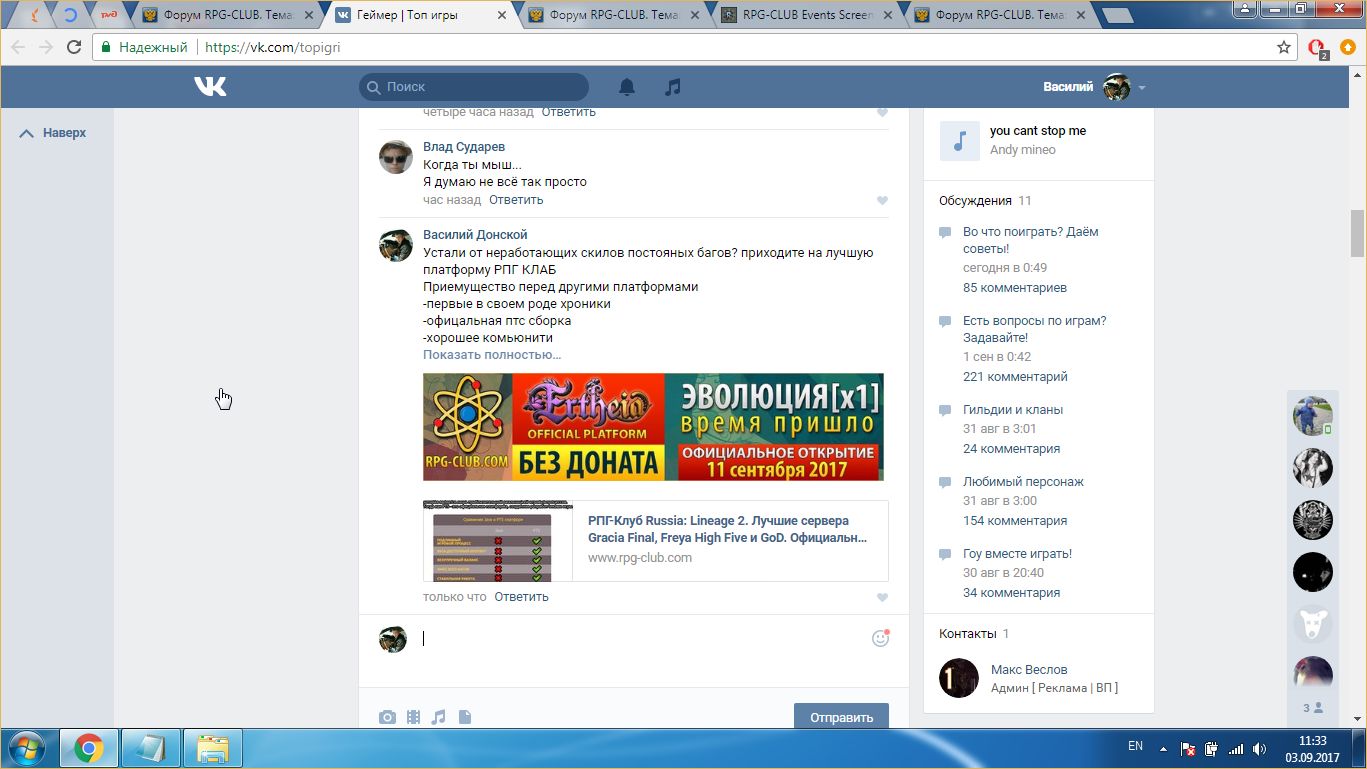The width and height of the screenshot is (1367, 769).
Task: Switch to the РЖД browser tab
Action: tap(110, 15)
